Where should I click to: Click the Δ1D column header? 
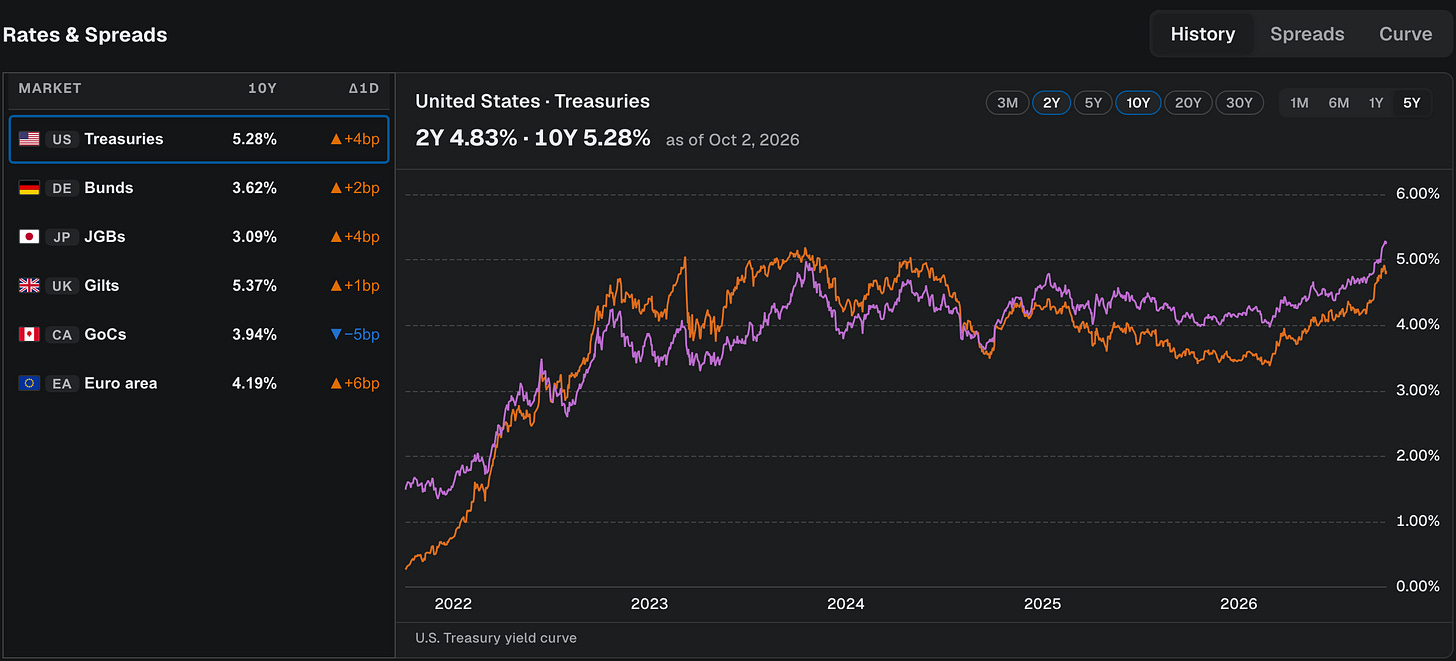click(364, 89)
